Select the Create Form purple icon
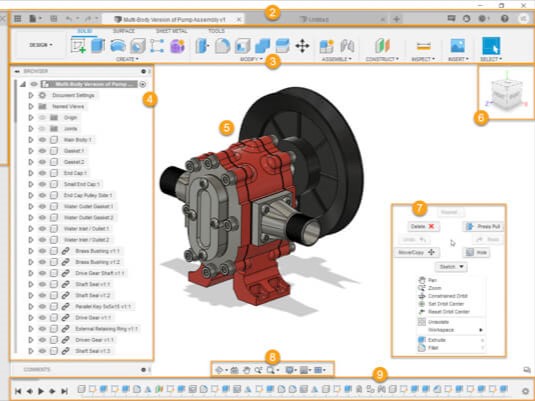This screenshot has width=535, height=401. 177,46
